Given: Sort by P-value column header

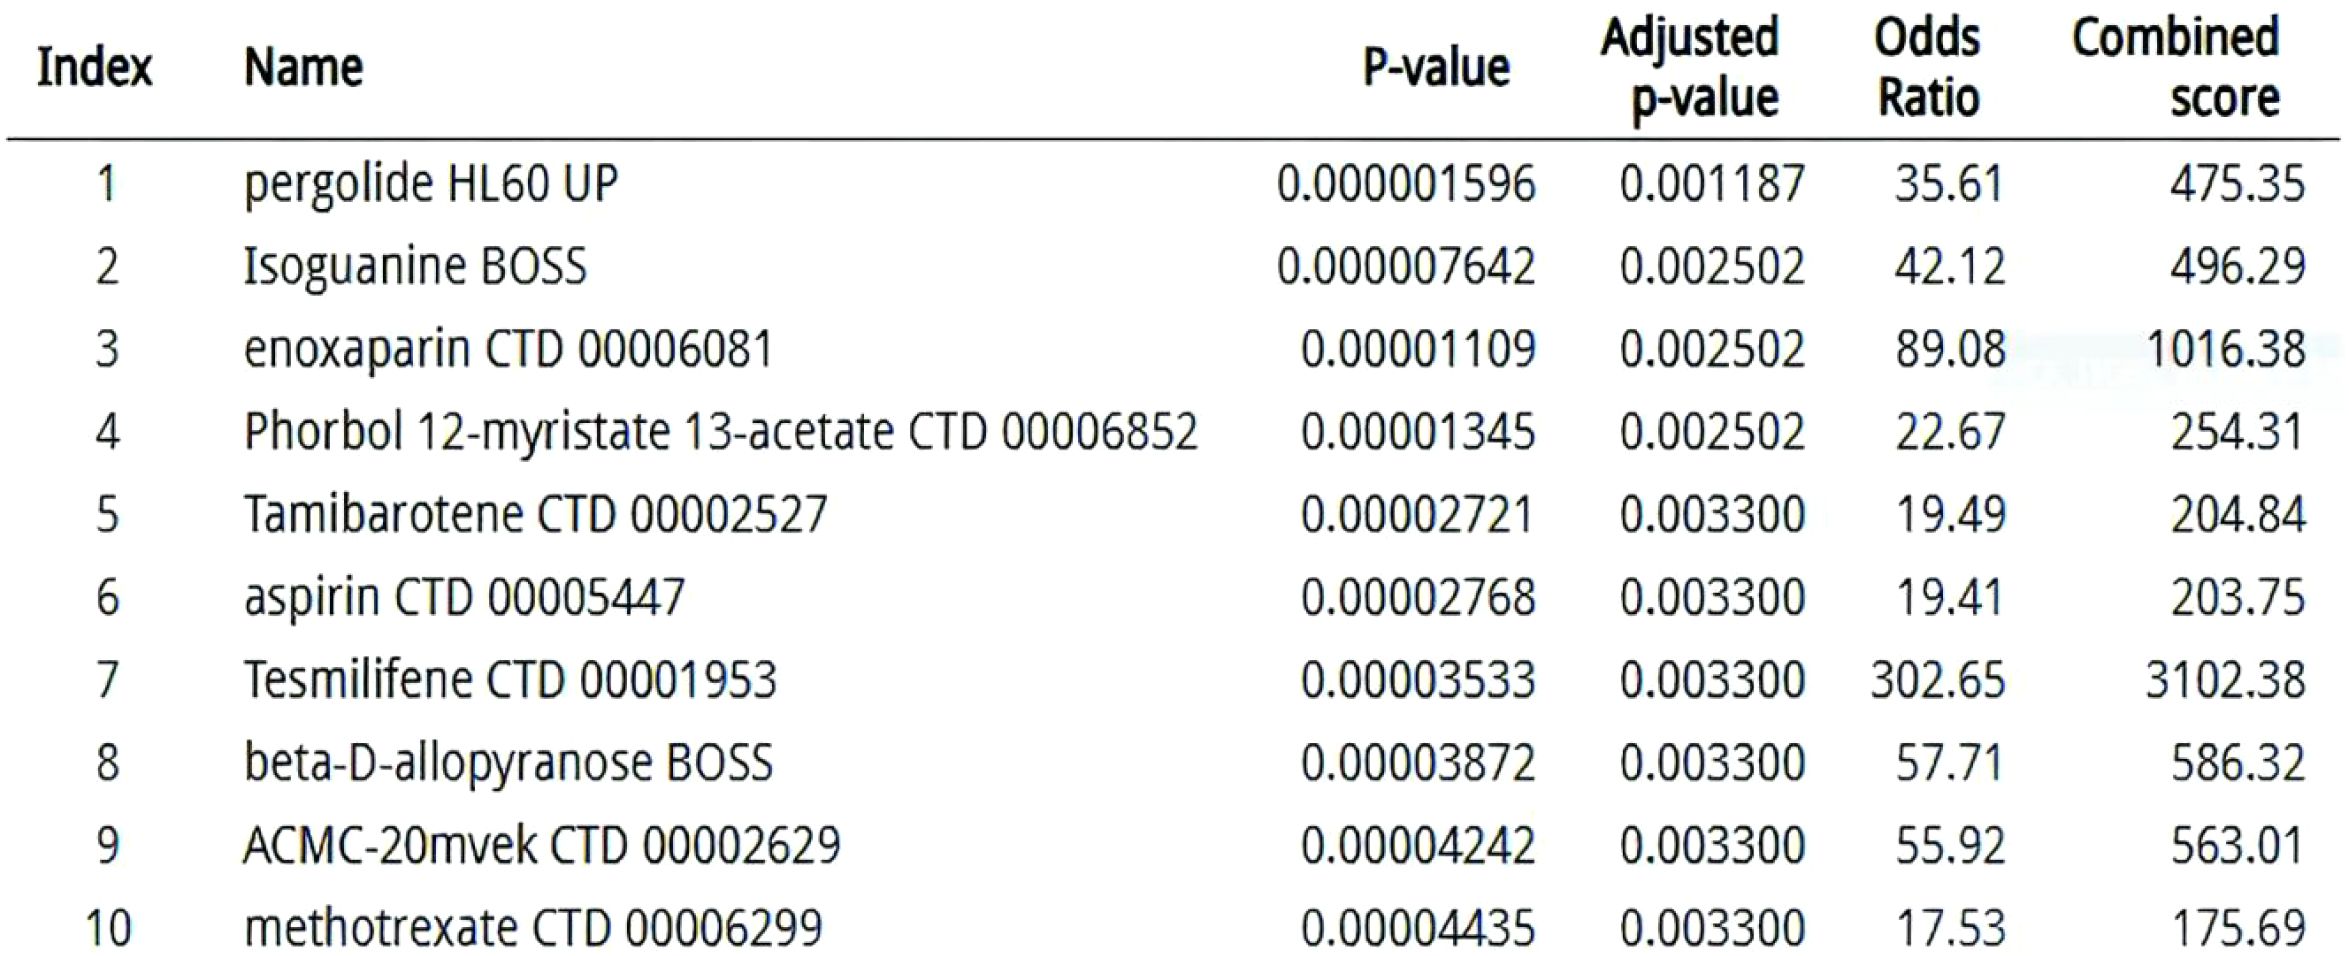Looking at the screenshot, I should coord(1436,68).
